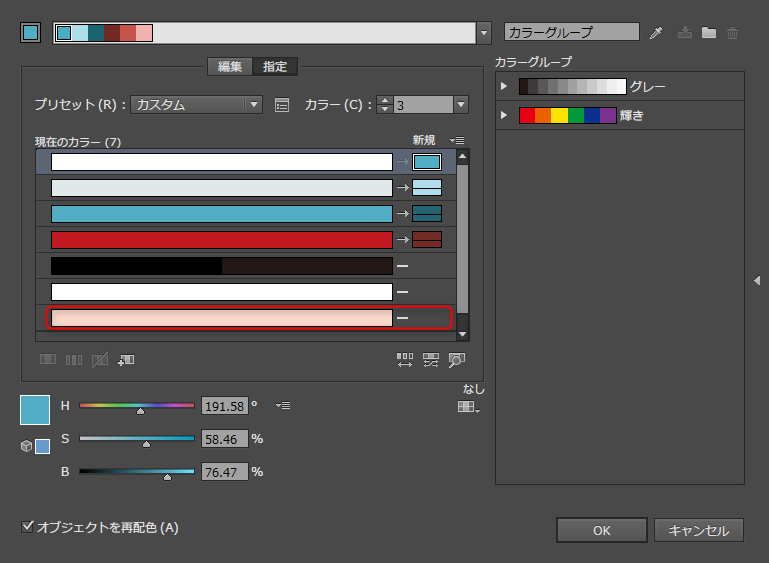Viewport: 769px width, 563px height.
Task: Click the randomly change color order icon
Action: (405, 360)
